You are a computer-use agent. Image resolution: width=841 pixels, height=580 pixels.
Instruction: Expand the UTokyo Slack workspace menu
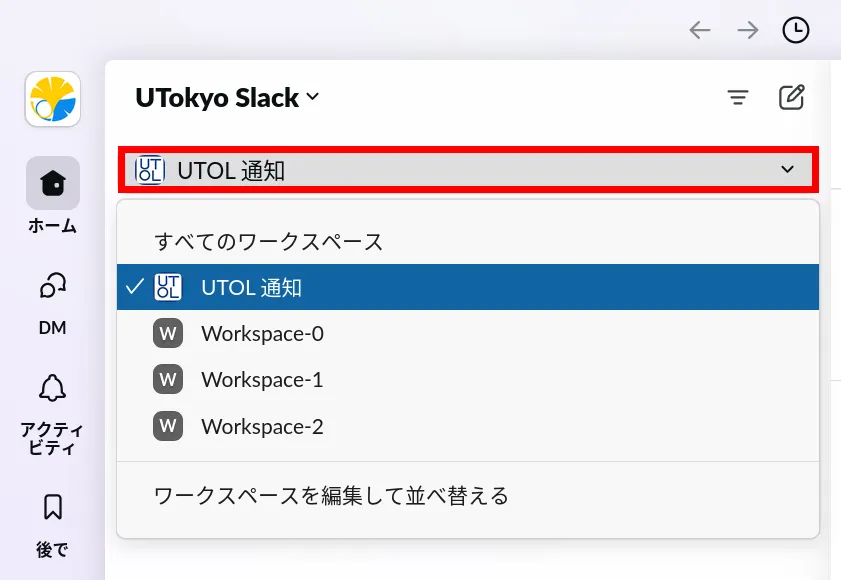[x=227, y=98]
